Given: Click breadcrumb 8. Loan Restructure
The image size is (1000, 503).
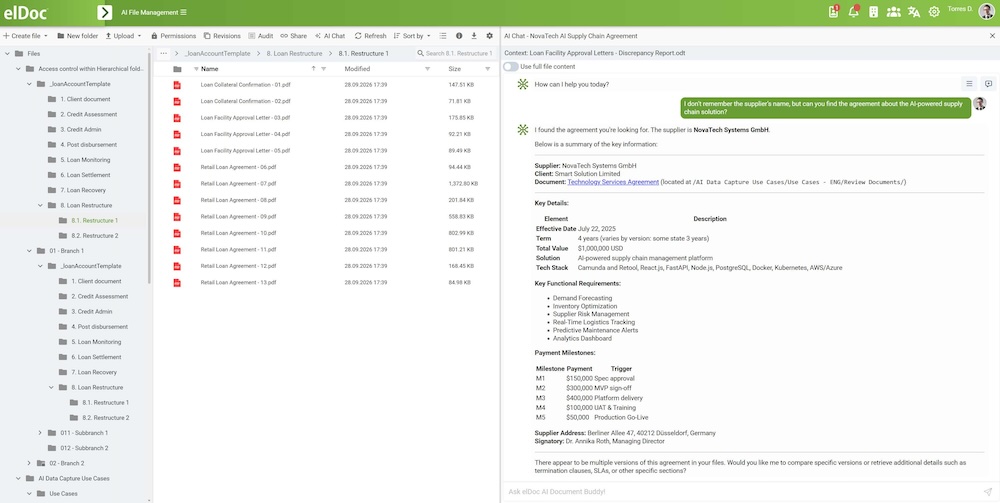Looking at the screenshot, I should 294,54.
